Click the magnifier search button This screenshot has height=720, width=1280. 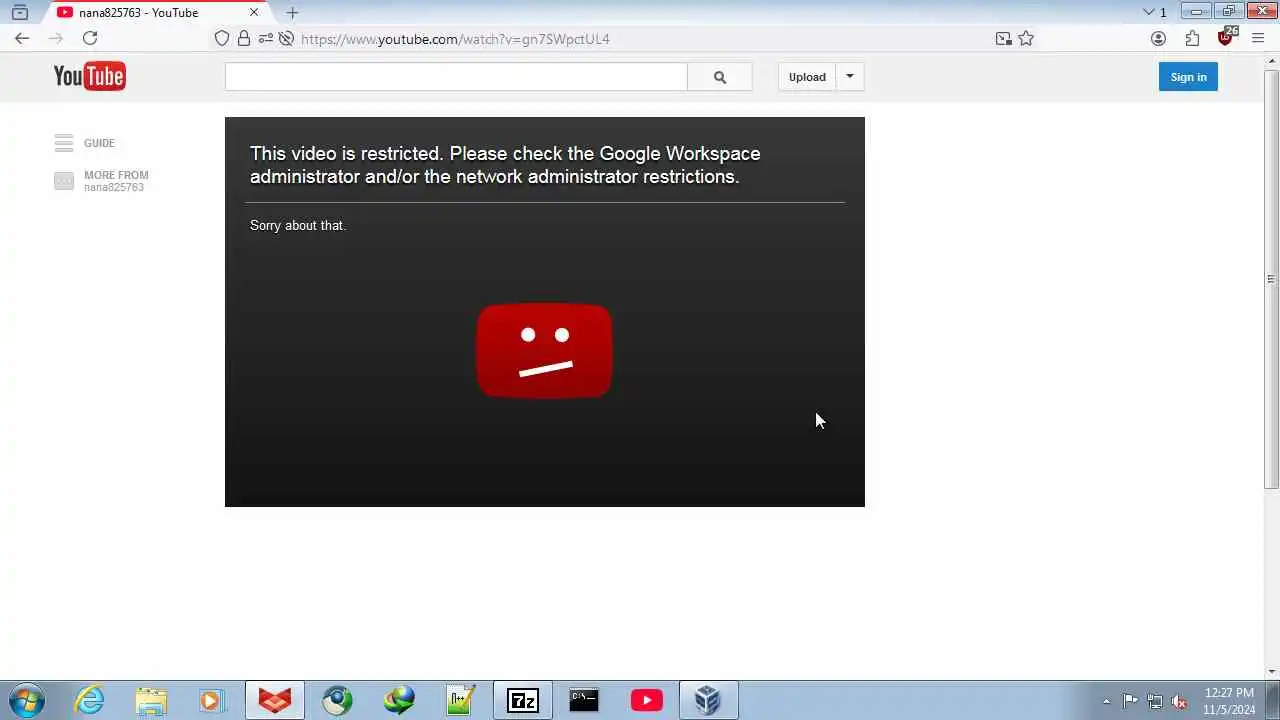[720, 77]
